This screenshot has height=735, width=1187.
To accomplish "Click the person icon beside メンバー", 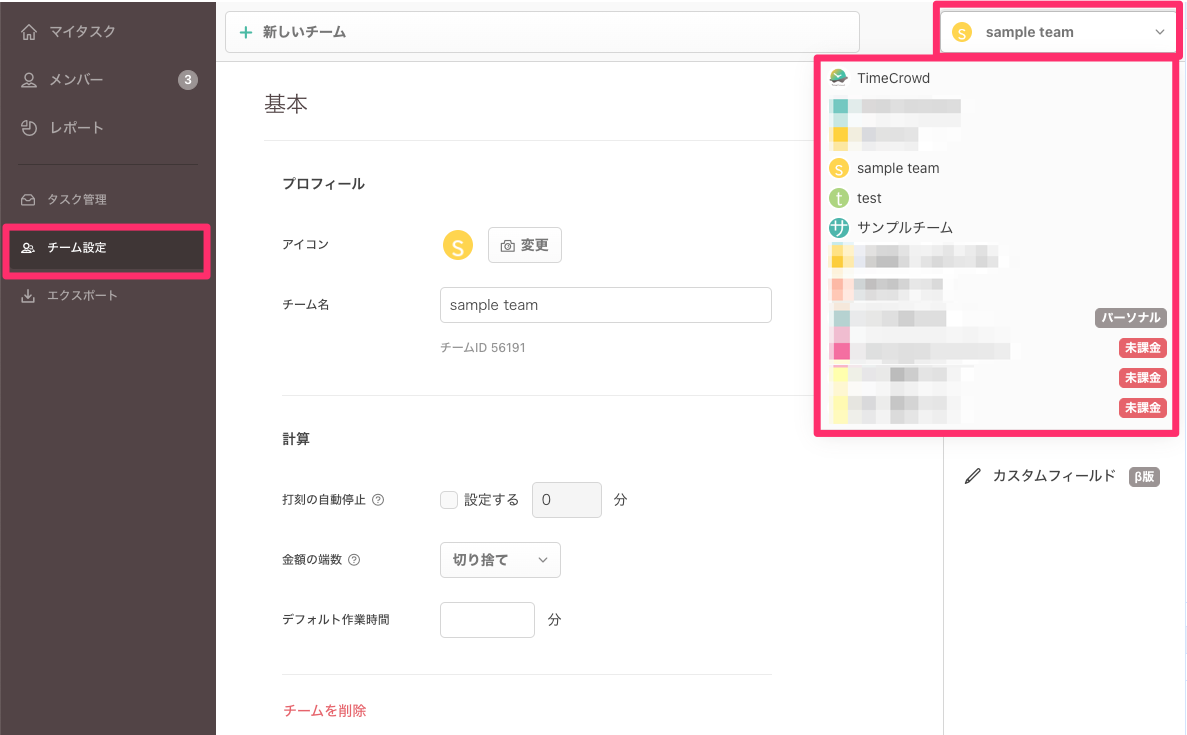I will [29, 80].
